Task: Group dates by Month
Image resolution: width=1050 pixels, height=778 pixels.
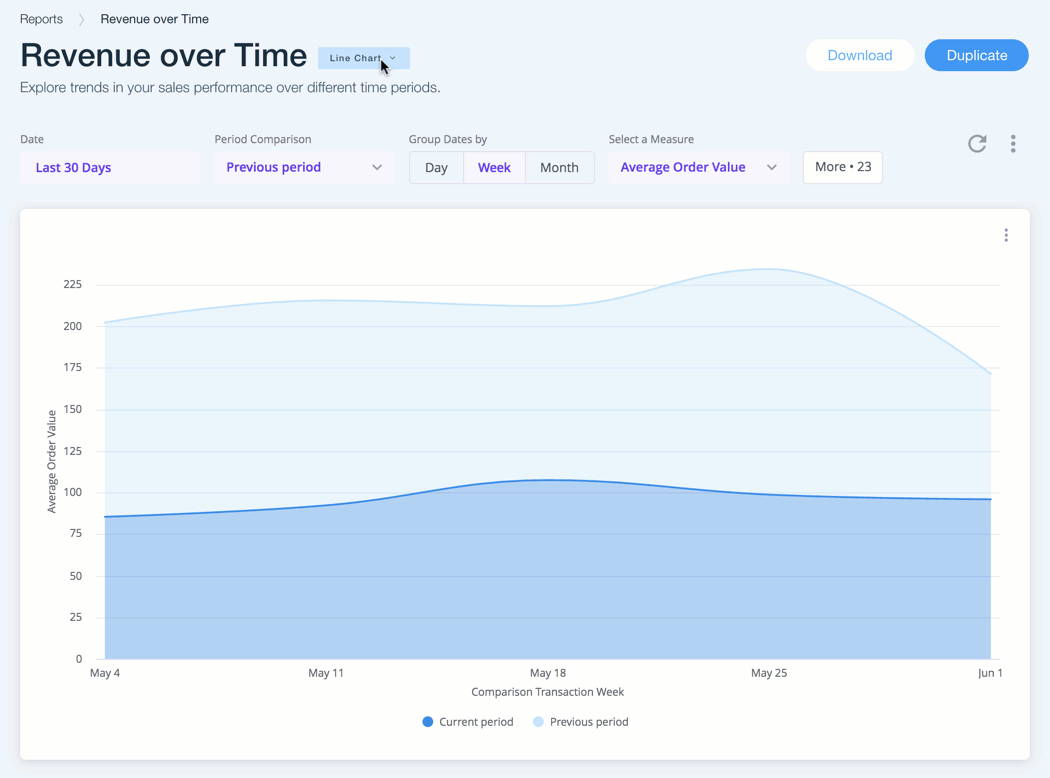Action: point(559,167)
